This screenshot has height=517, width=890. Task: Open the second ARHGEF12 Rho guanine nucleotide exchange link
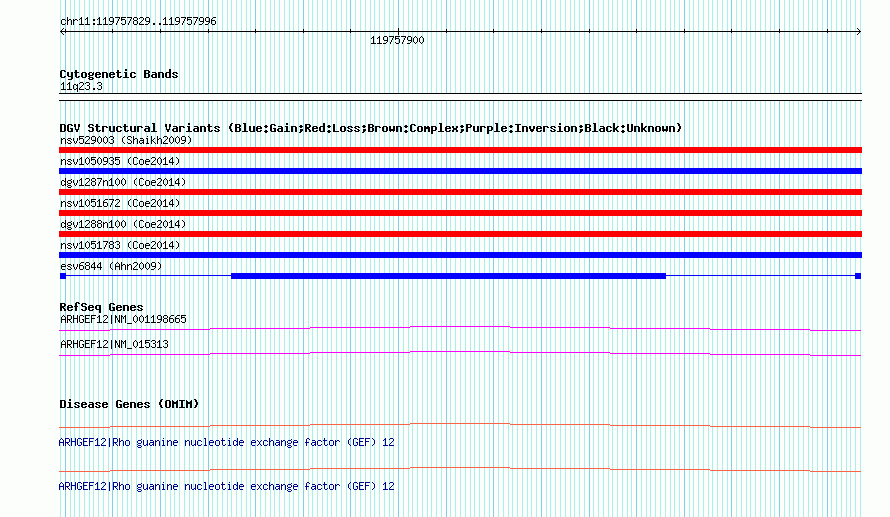click(226, 486)
